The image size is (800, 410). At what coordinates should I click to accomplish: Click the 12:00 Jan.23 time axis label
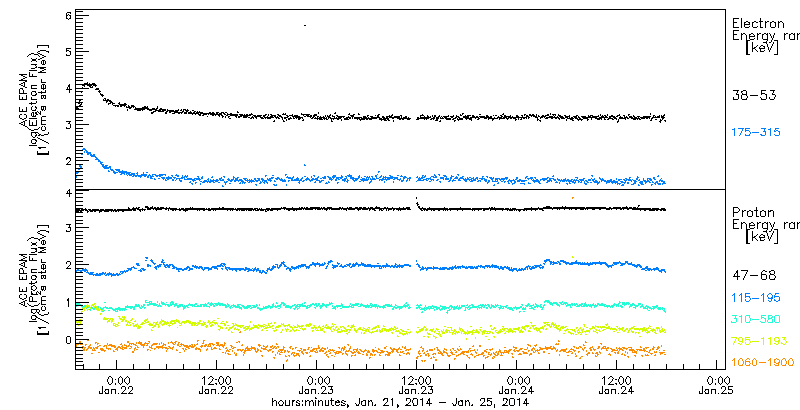416,386
